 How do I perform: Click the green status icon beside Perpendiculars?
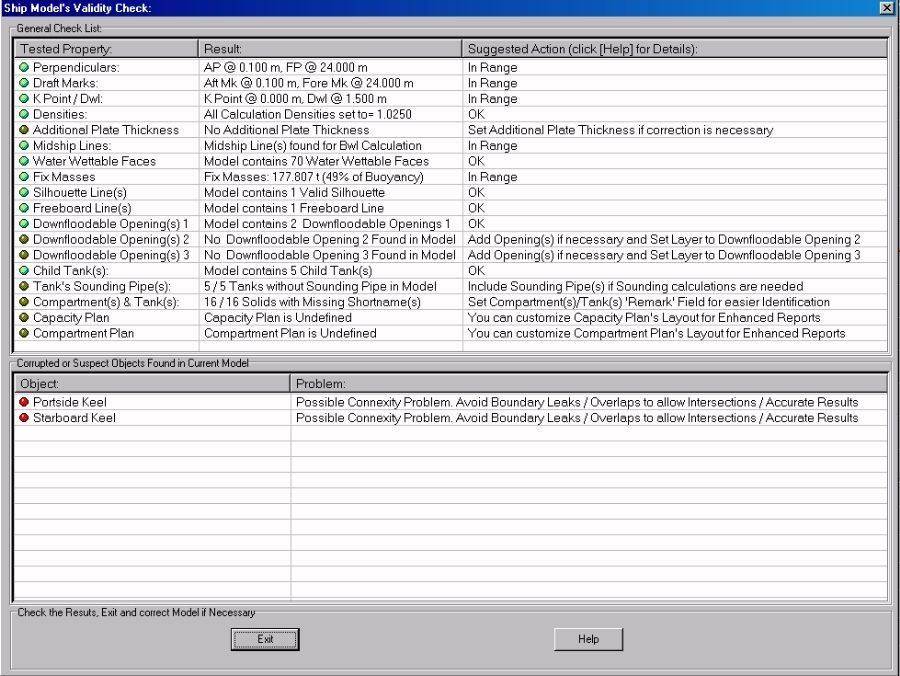click(24, 67)
